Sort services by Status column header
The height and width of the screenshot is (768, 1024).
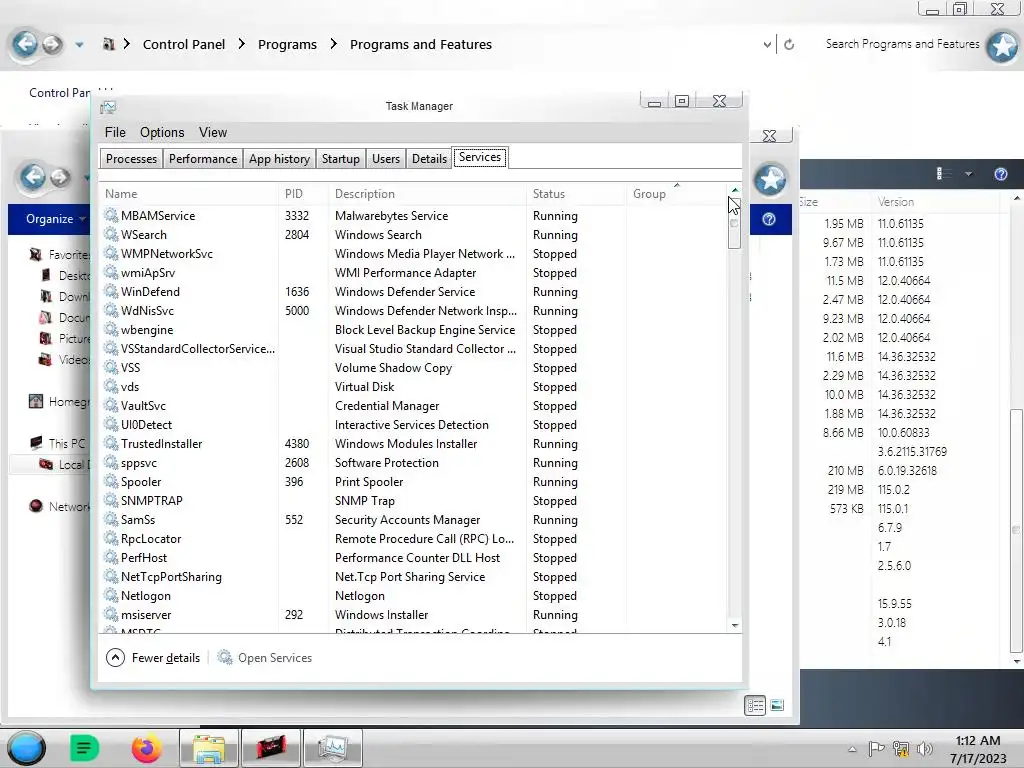click(x=549, y=193)
